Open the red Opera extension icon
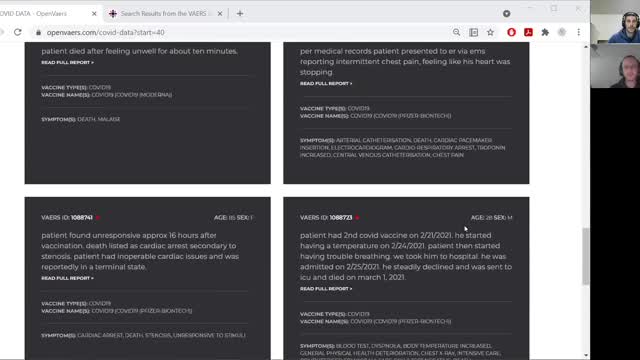Image resolution: width=640 pixels, height=360 pixels. (511, 32)
